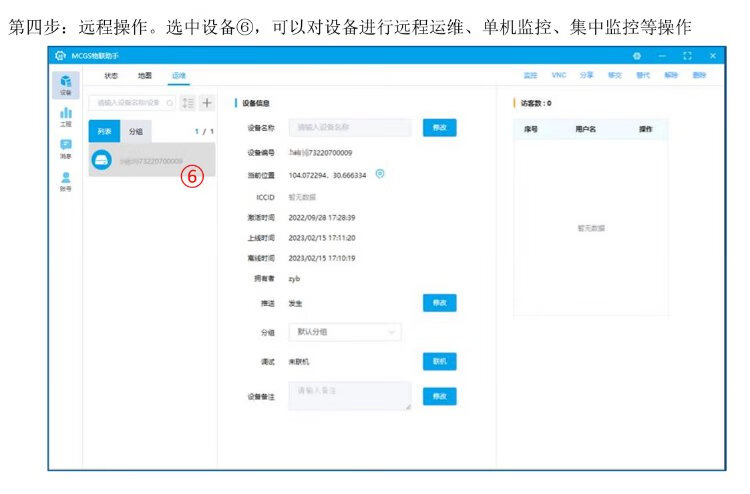Switch to the 地图 tab
The height and width of the screenshot is (494, 750).
tap(145, 75)
